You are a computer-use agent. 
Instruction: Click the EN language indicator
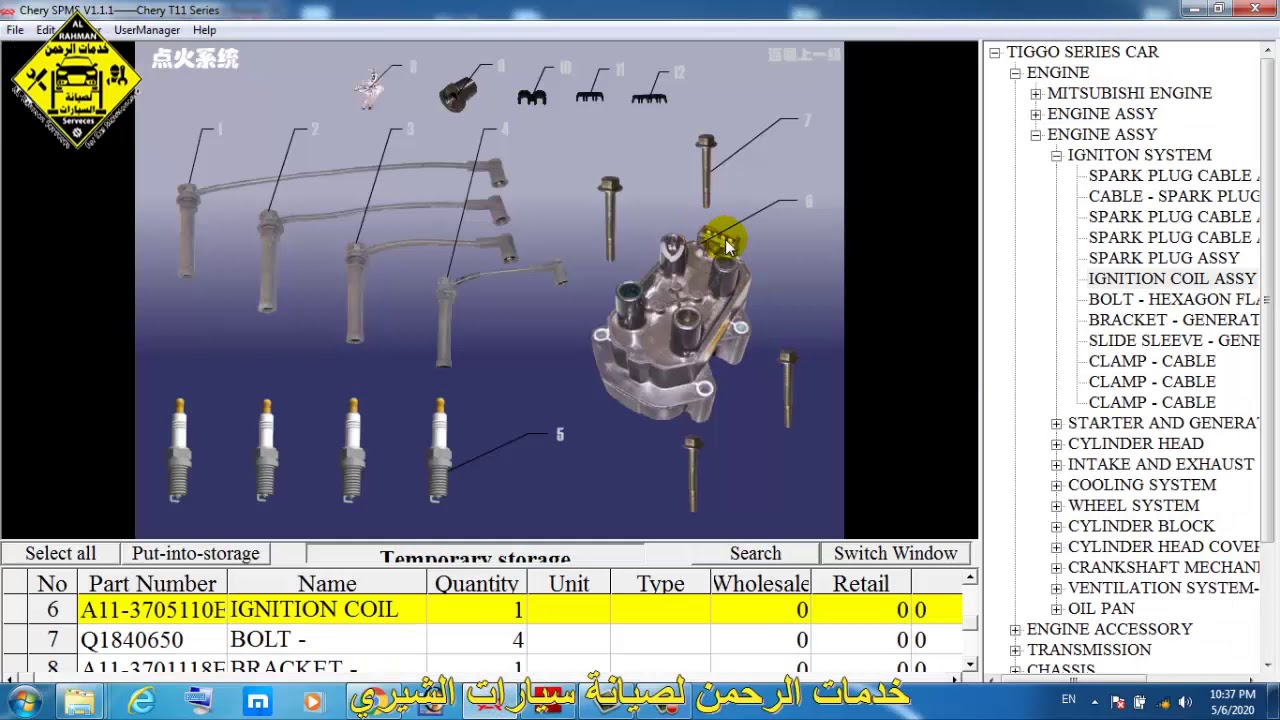(1069, 700)
